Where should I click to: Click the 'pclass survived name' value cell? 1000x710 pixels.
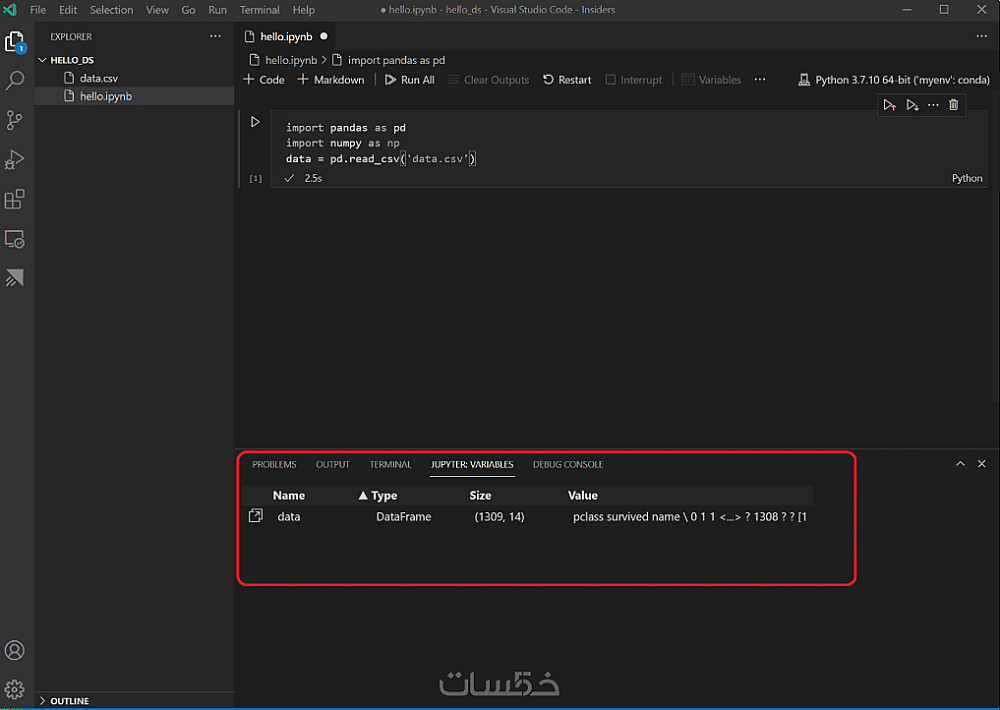coord(689,516)
